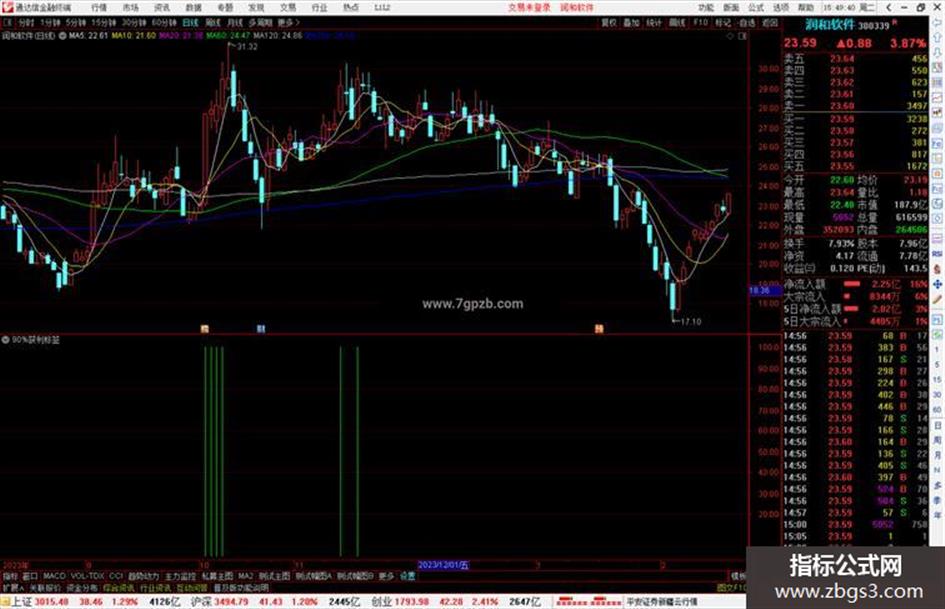Click the 复权 button
This screenshot has width=945, height=609.
point(609,23)
